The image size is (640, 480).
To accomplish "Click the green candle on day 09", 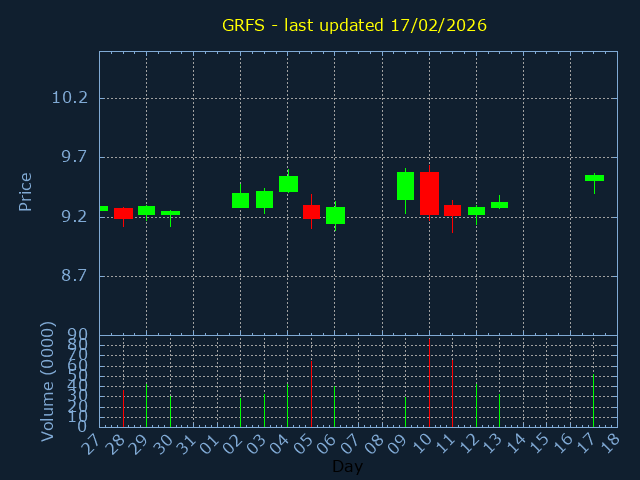I will pos(405,186).
